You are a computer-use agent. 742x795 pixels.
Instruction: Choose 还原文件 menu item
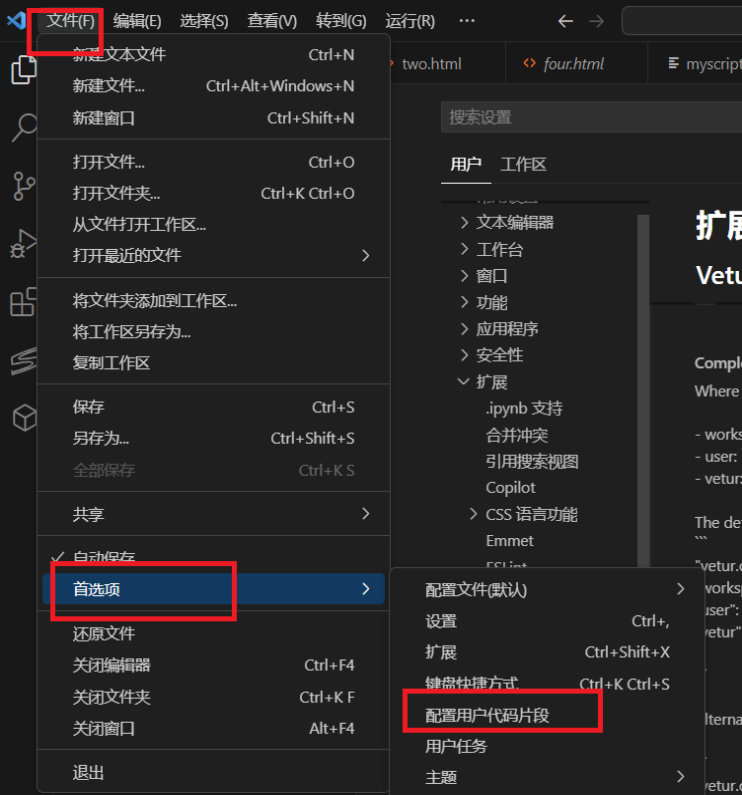click(x=214, y=634)
